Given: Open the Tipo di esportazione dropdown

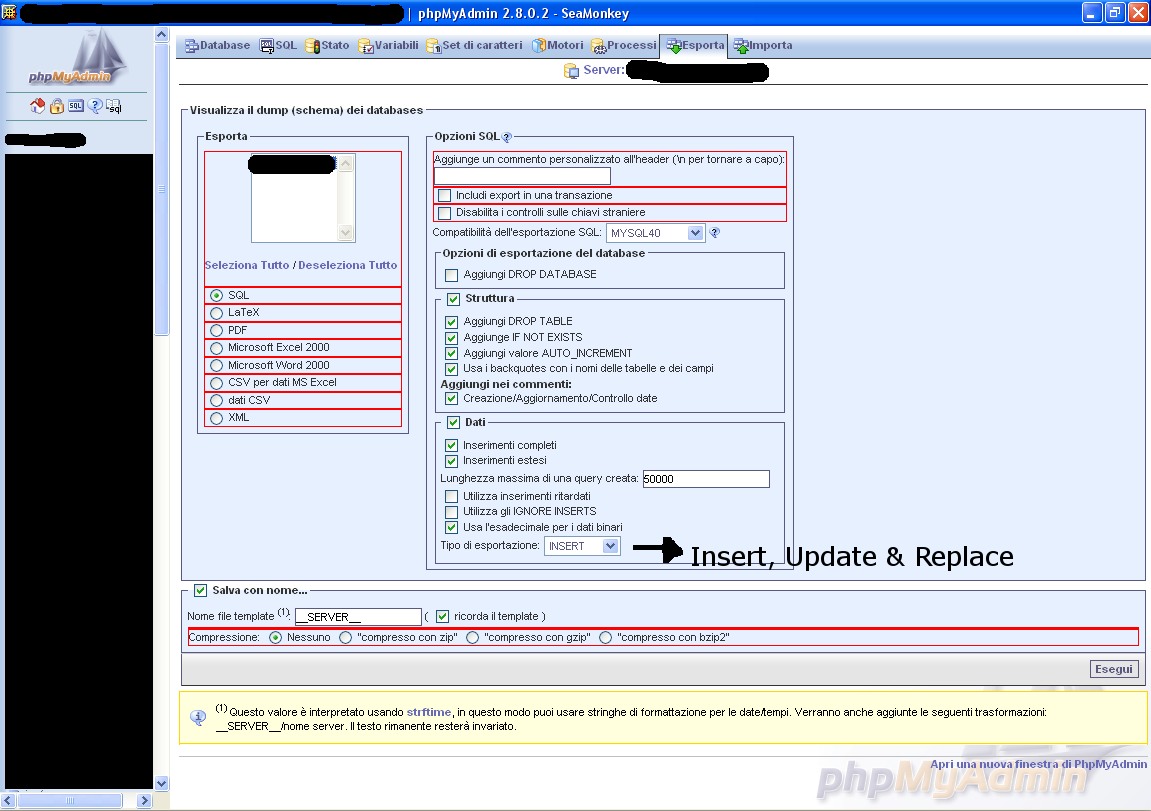Looking at the screenshot, I should [x=582, y=546].
